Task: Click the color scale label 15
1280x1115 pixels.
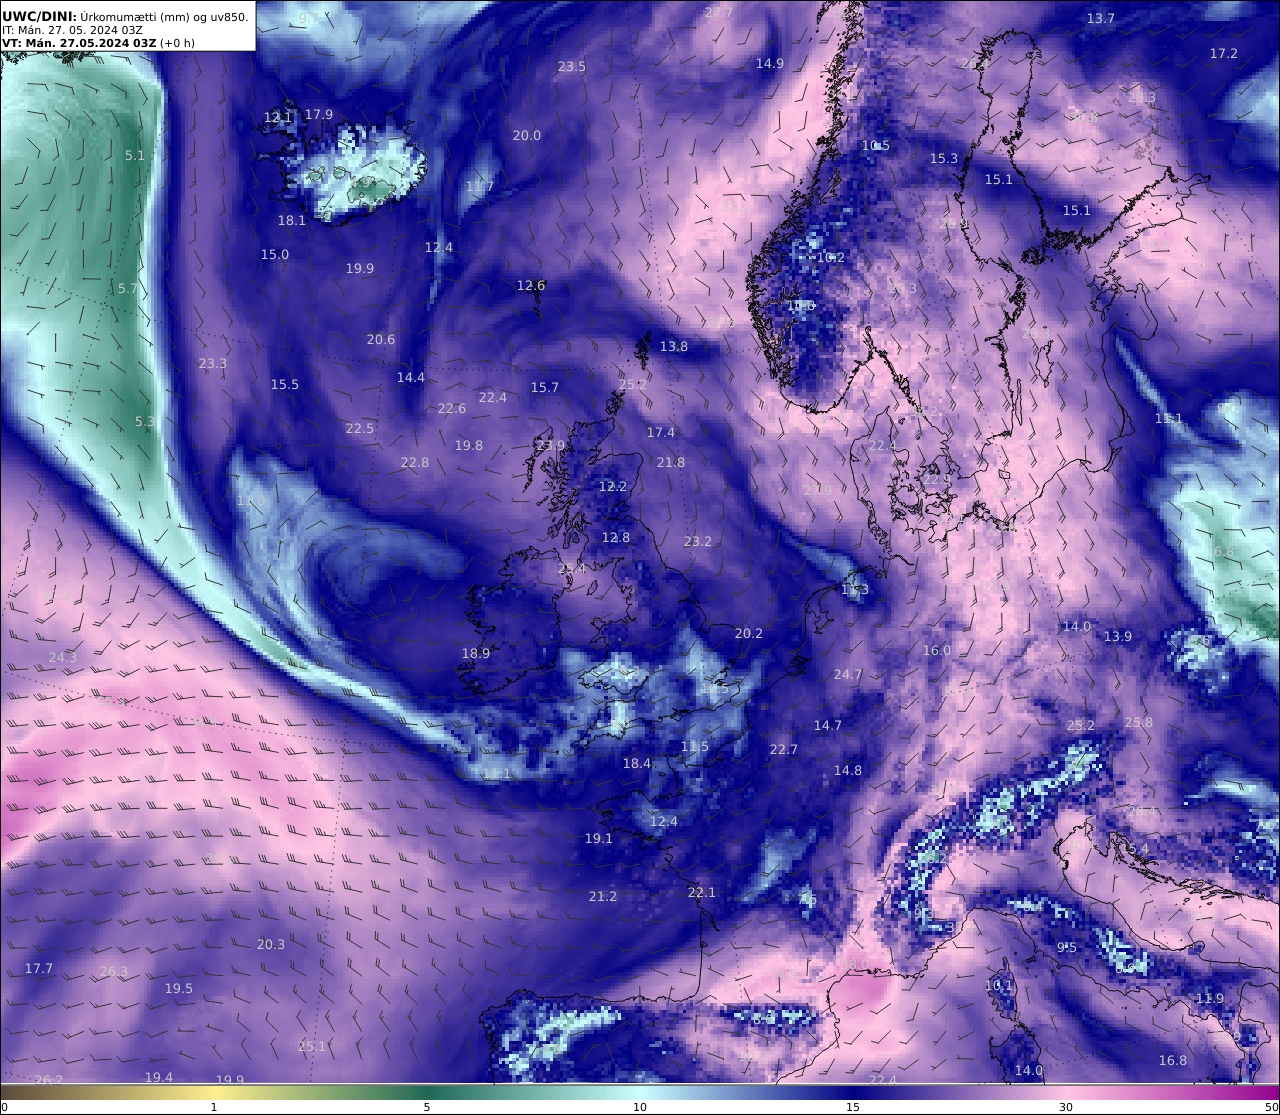Action: point(853,1107)
